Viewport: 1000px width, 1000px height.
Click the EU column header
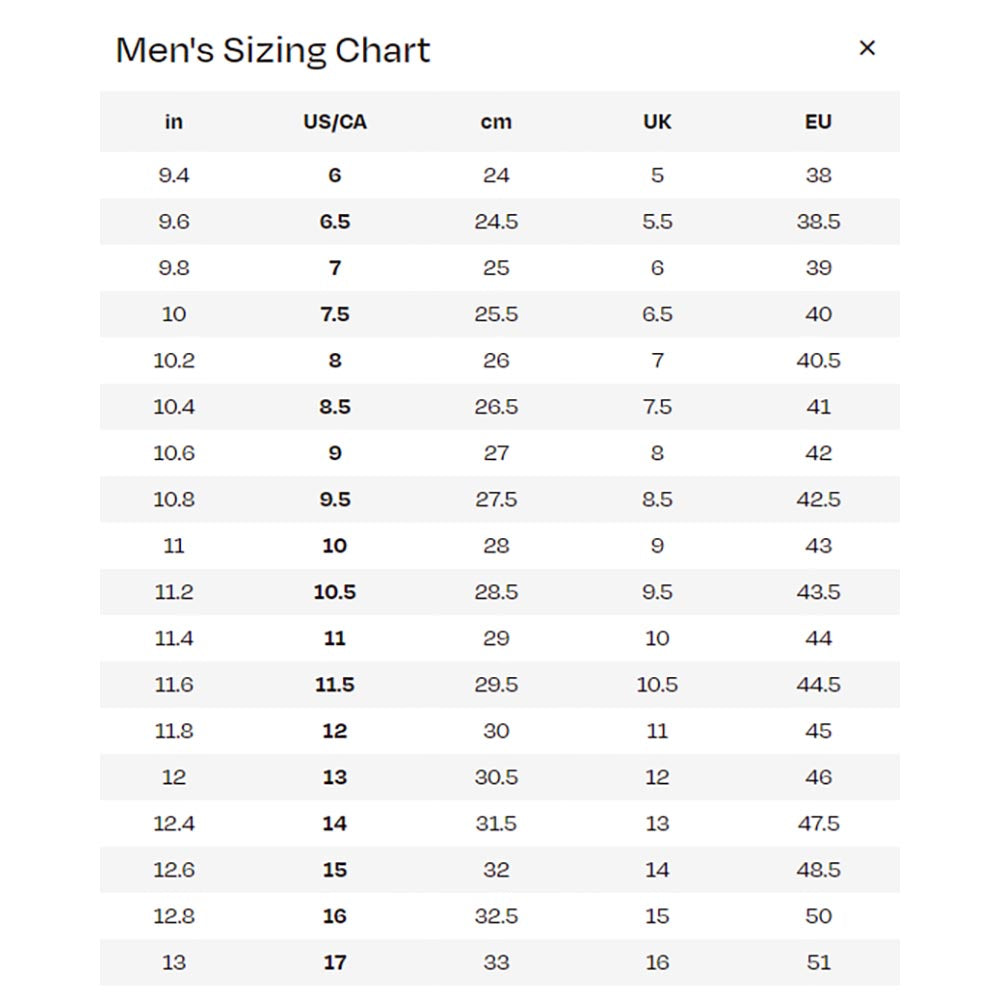(x=818, y=122)
